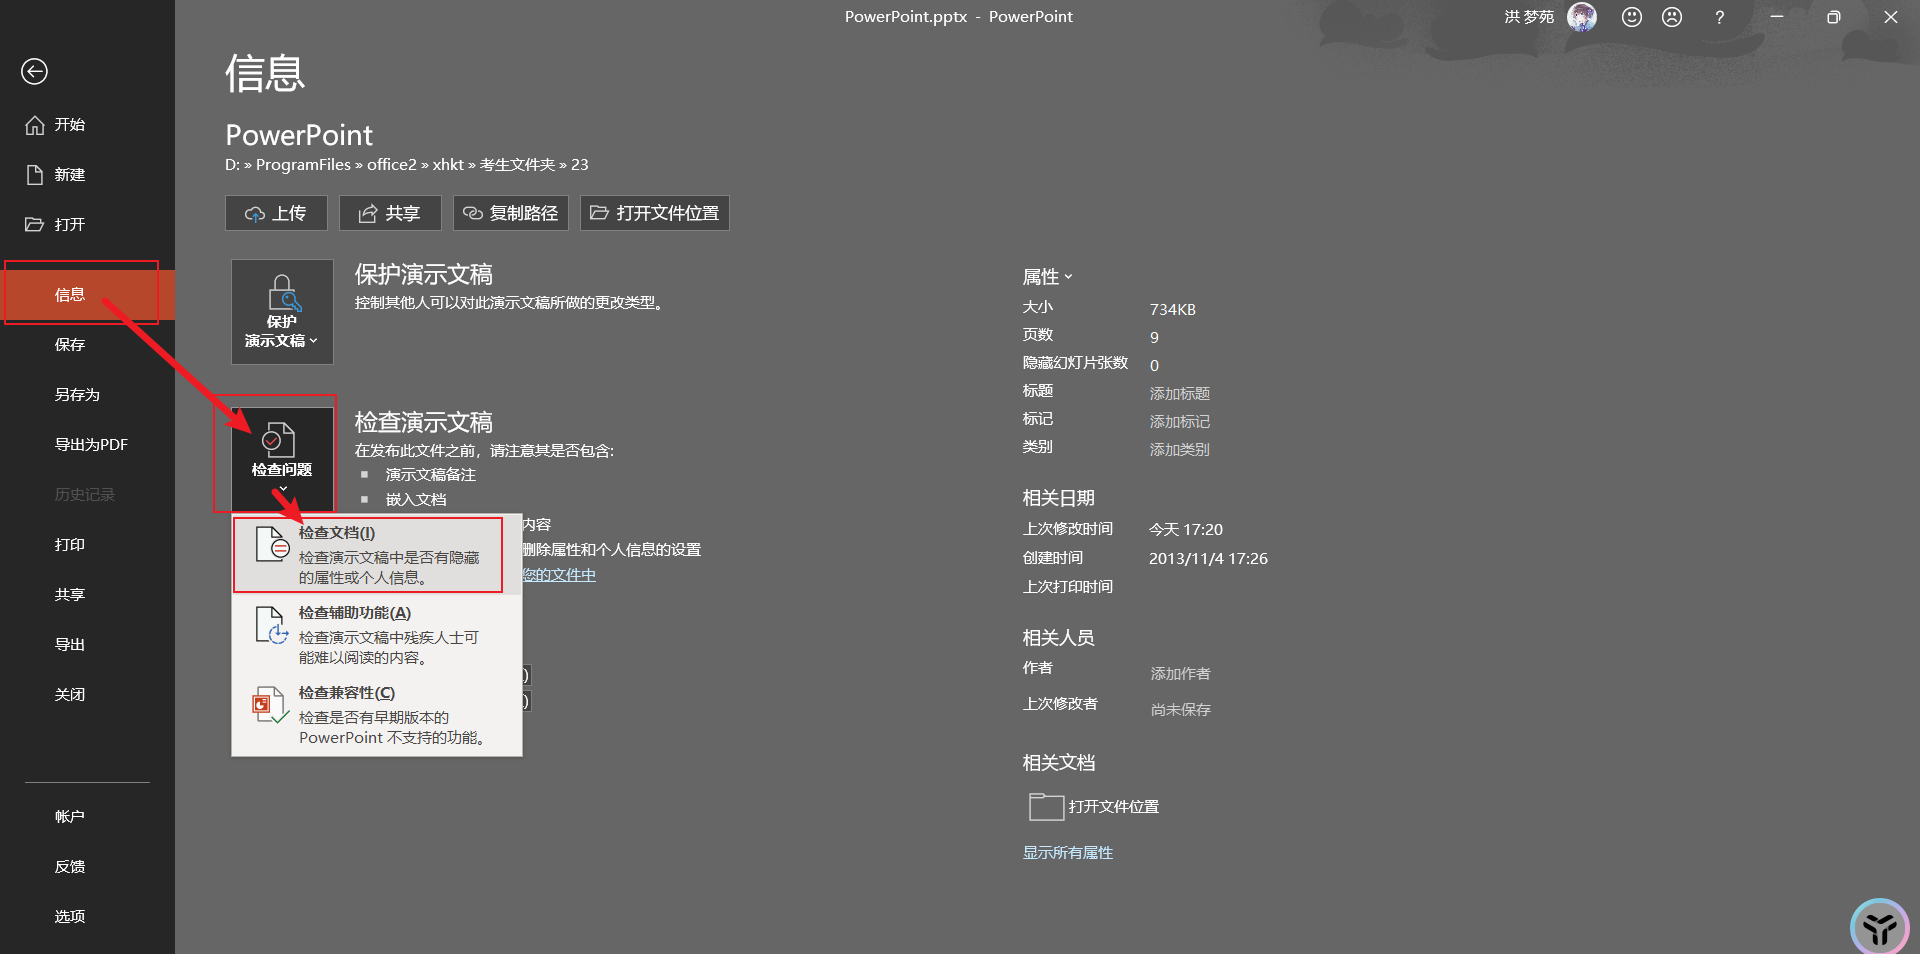Select 检查辅助功能(A) menu entry
Viewport: 1920px width, 954px height.
(x=377, y=635)
